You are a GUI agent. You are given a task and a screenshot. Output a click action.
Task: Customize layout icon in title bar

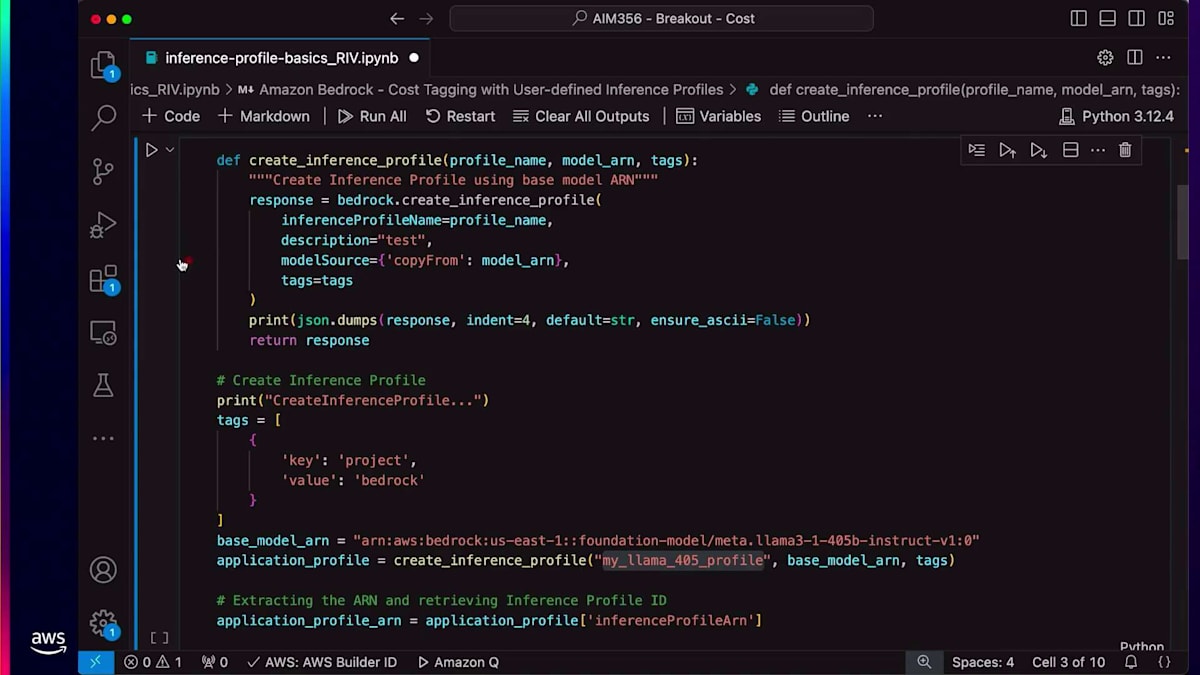1166,18
